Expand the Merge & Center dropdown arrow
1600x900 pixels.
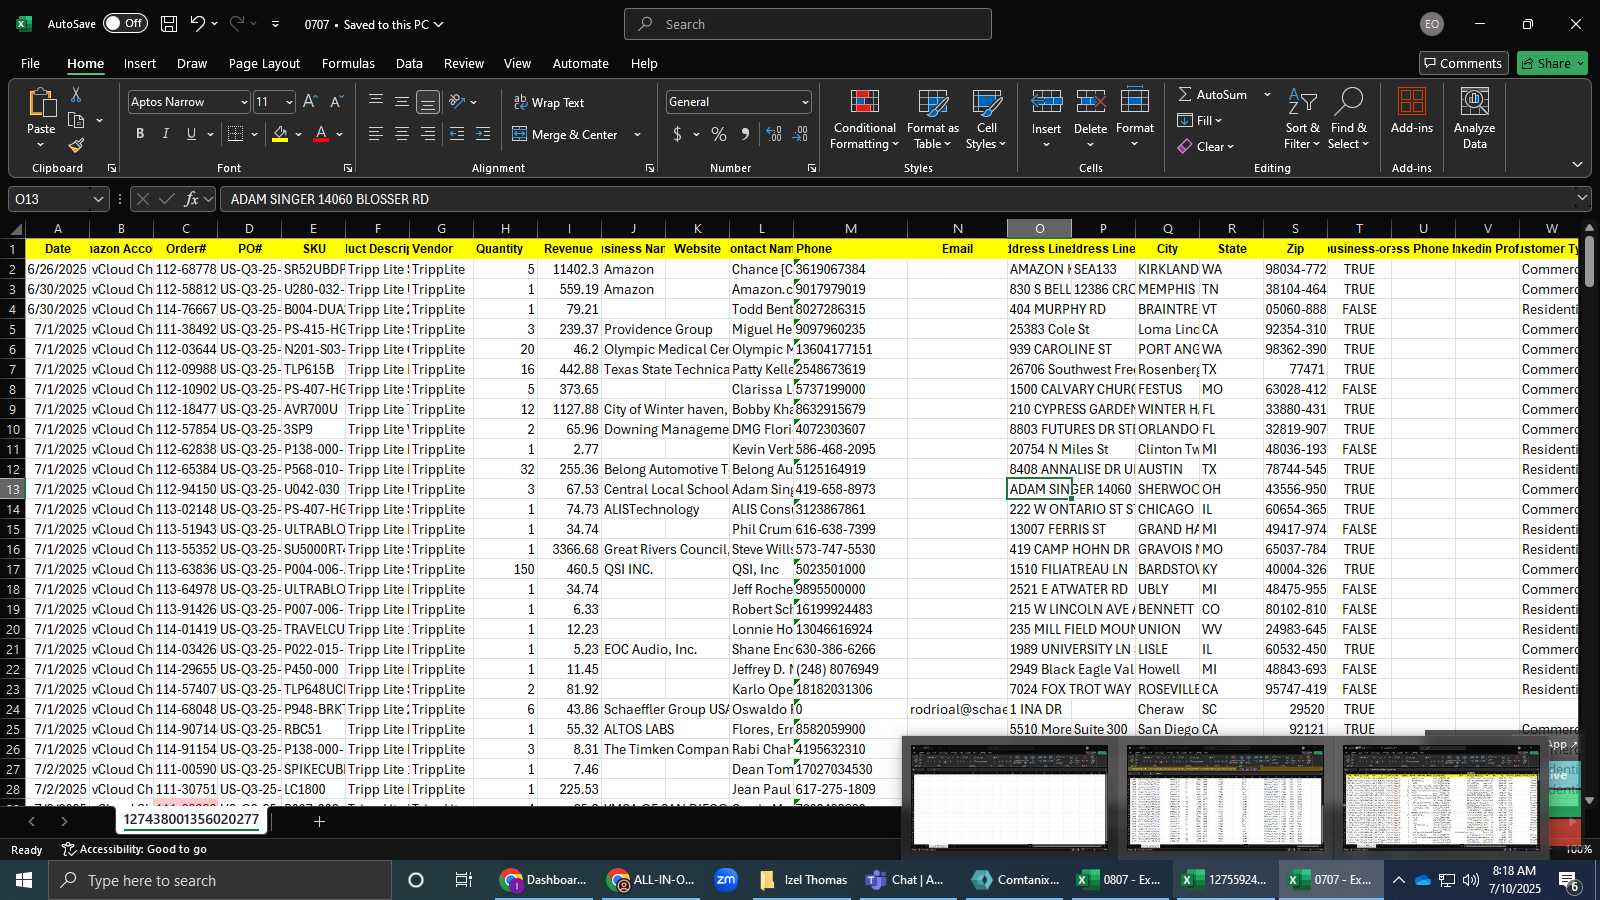pyautogui.click(x=637, y=135)
